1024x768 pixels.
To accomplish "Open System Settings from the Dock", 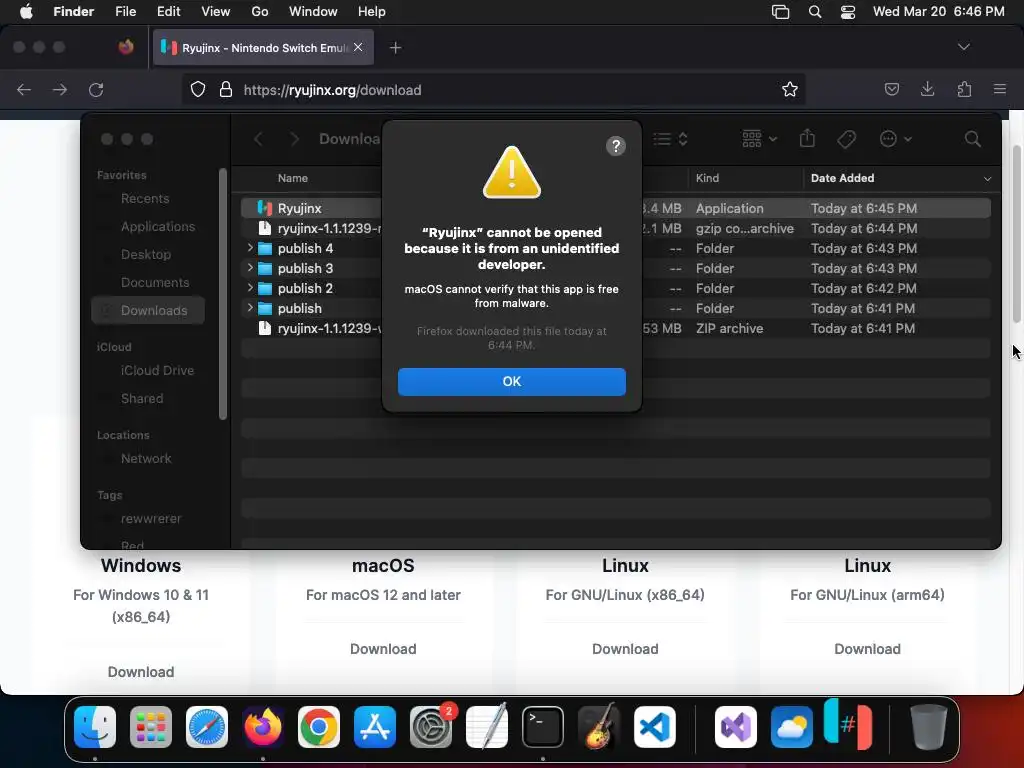I will pyautogui.click(x=431, y=727).
